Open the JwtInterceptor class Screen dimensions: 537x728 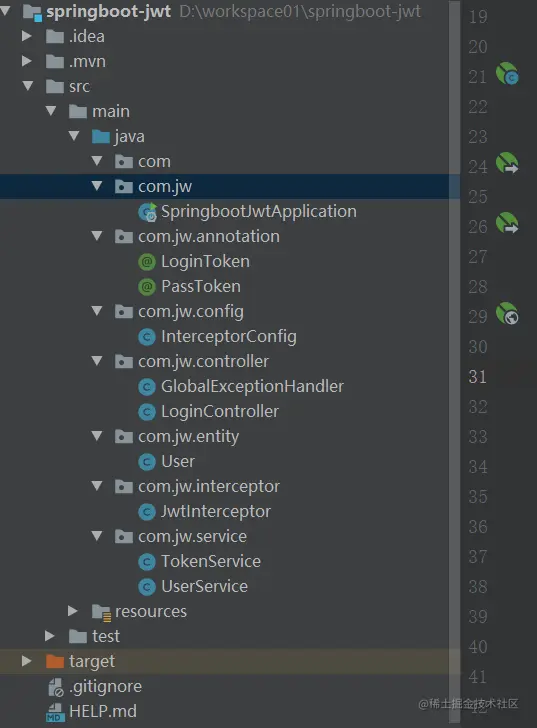pos(215,511)
